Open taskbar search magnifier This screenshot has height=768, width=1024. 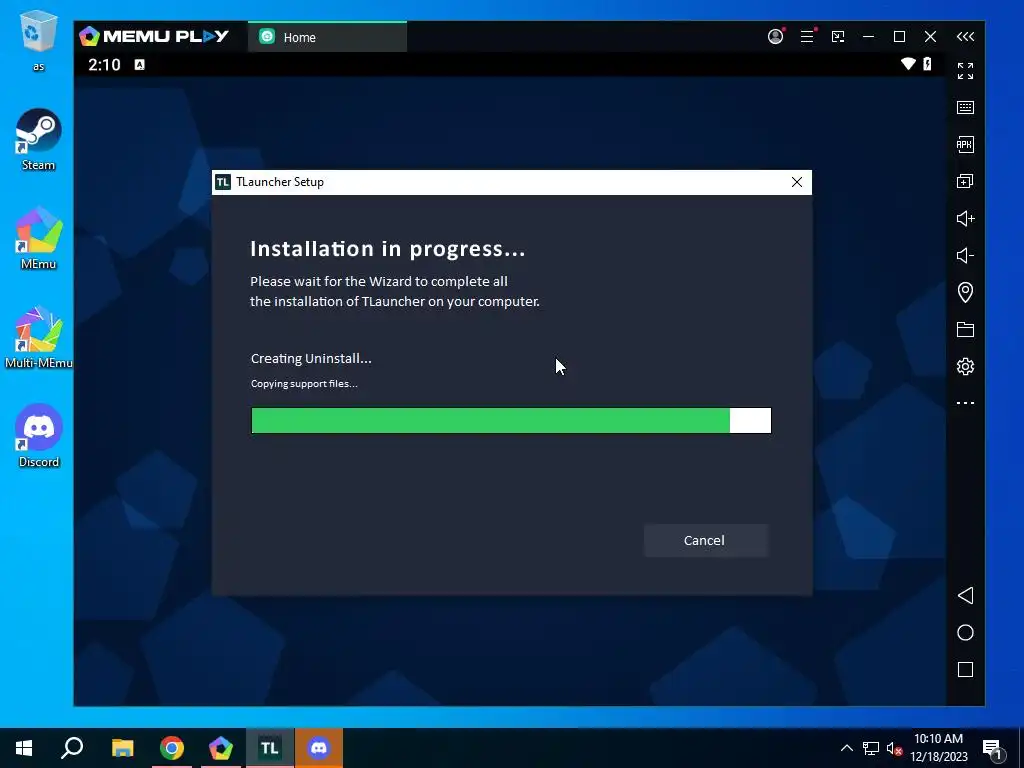click(72, 748)
